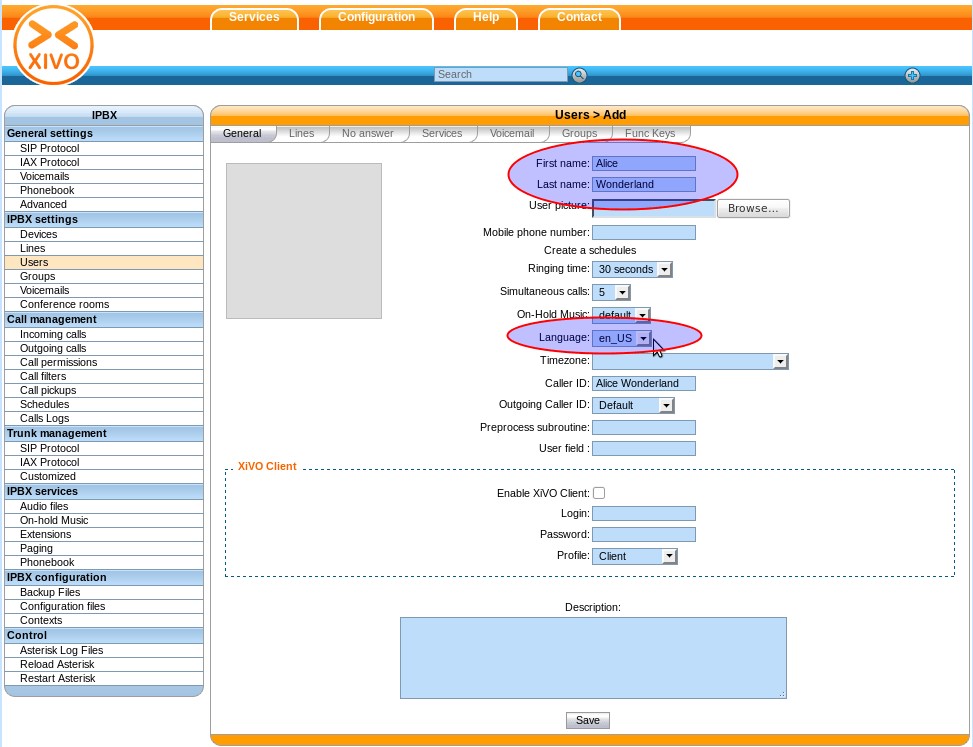
Task: Switch to the Voicemail tab
Action: [x=512, y=133]
